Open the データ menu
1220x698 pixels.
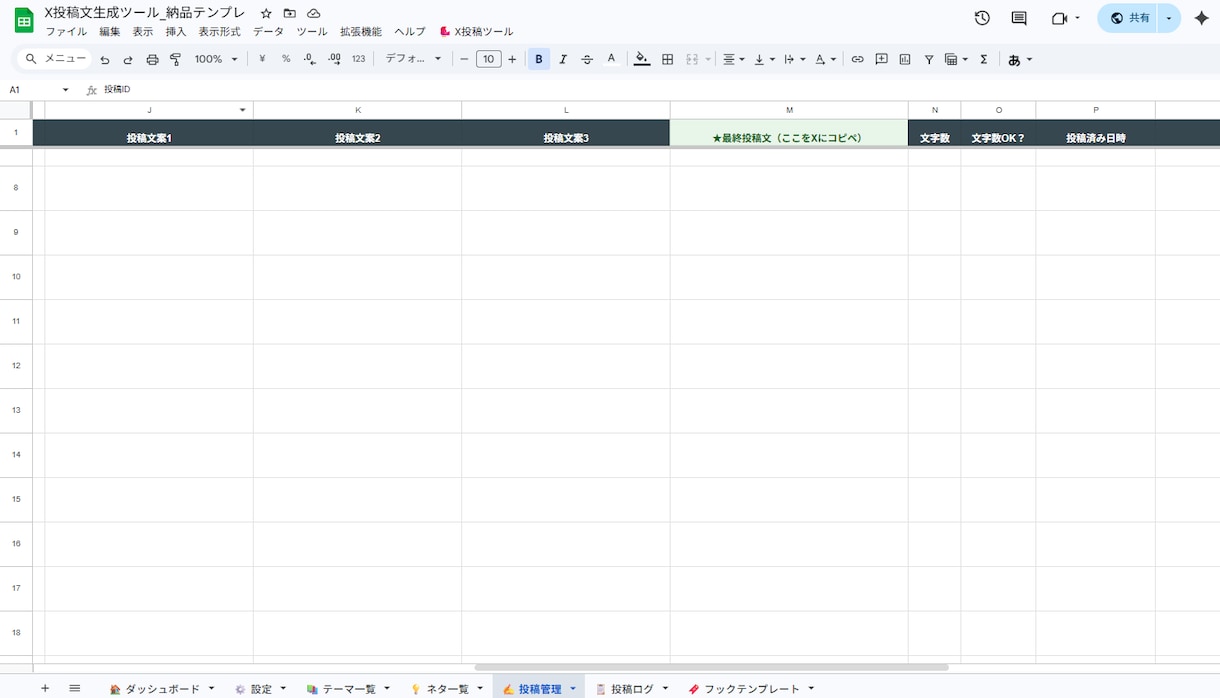[x=268, y=32]
